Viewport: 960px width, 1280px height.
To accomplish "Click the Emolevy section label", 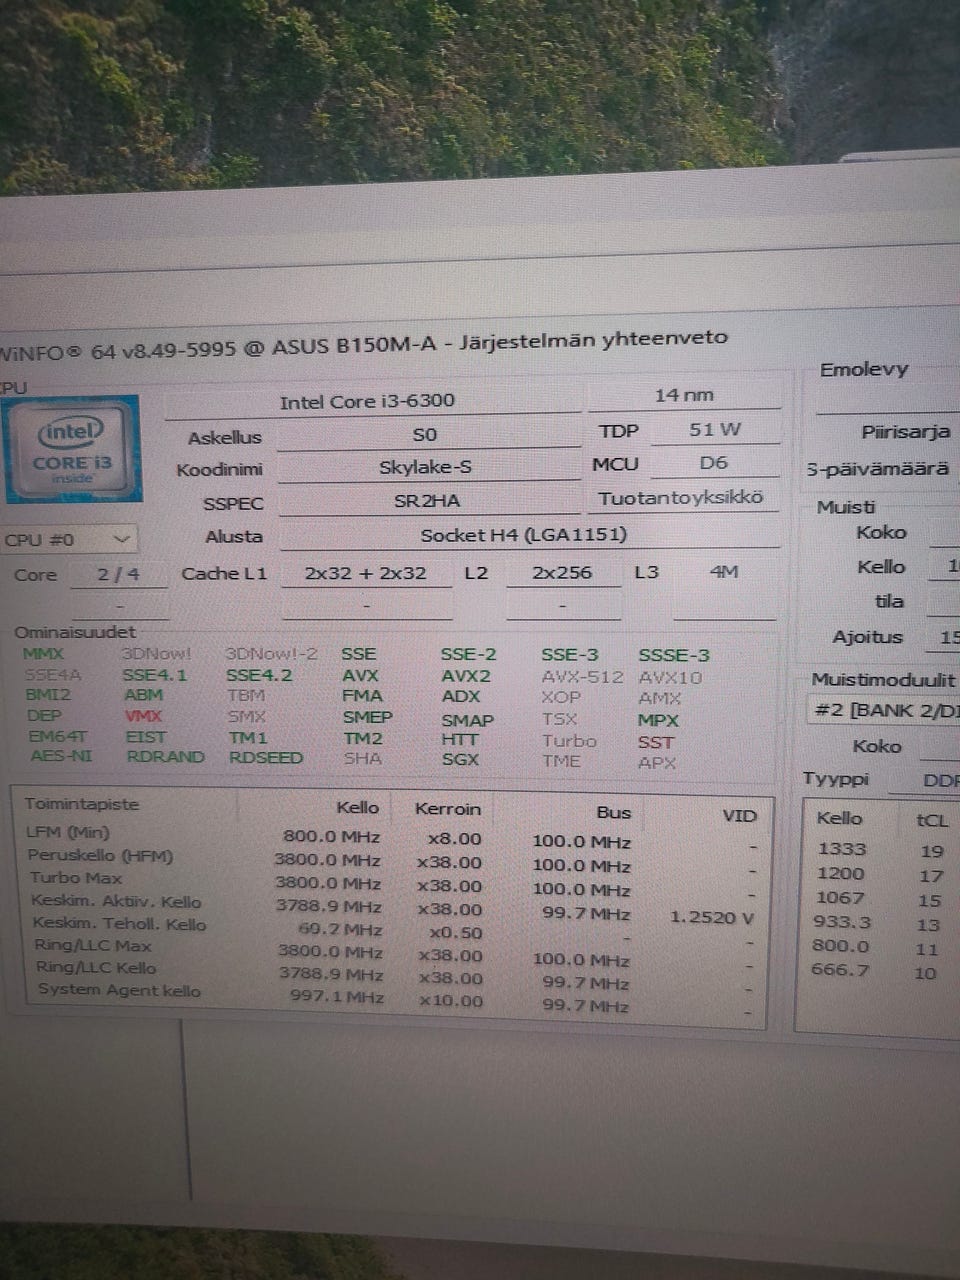I will pyautogui.click(x=864, y=369).
